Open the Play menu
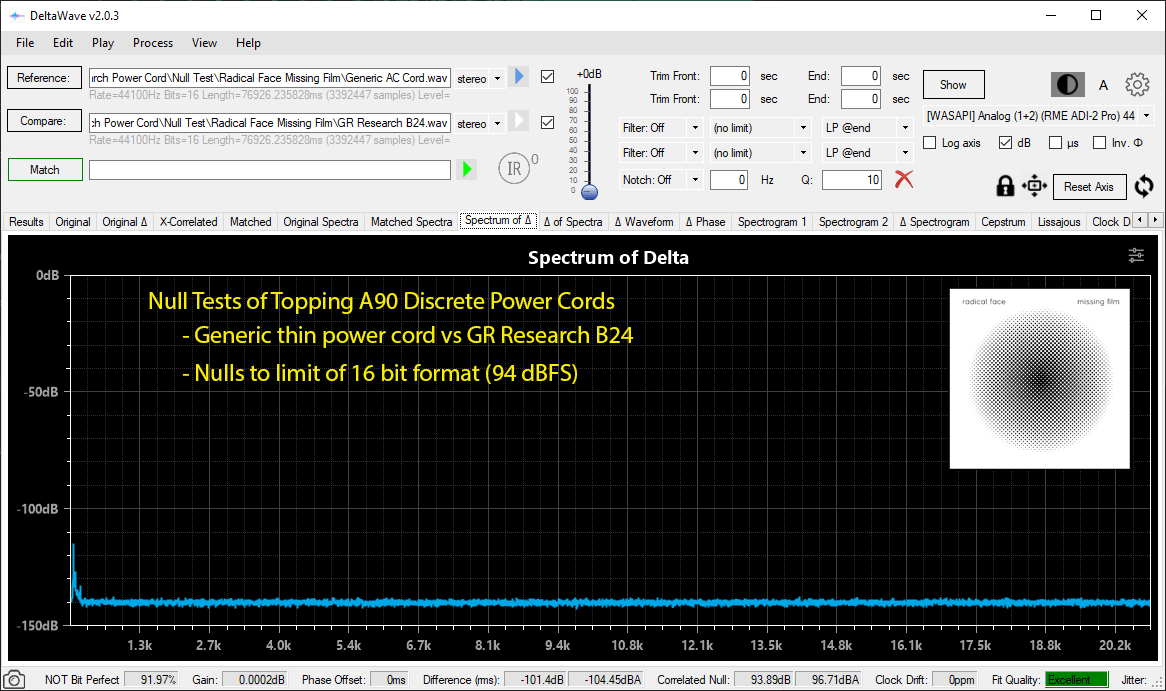 pos(103,43)
